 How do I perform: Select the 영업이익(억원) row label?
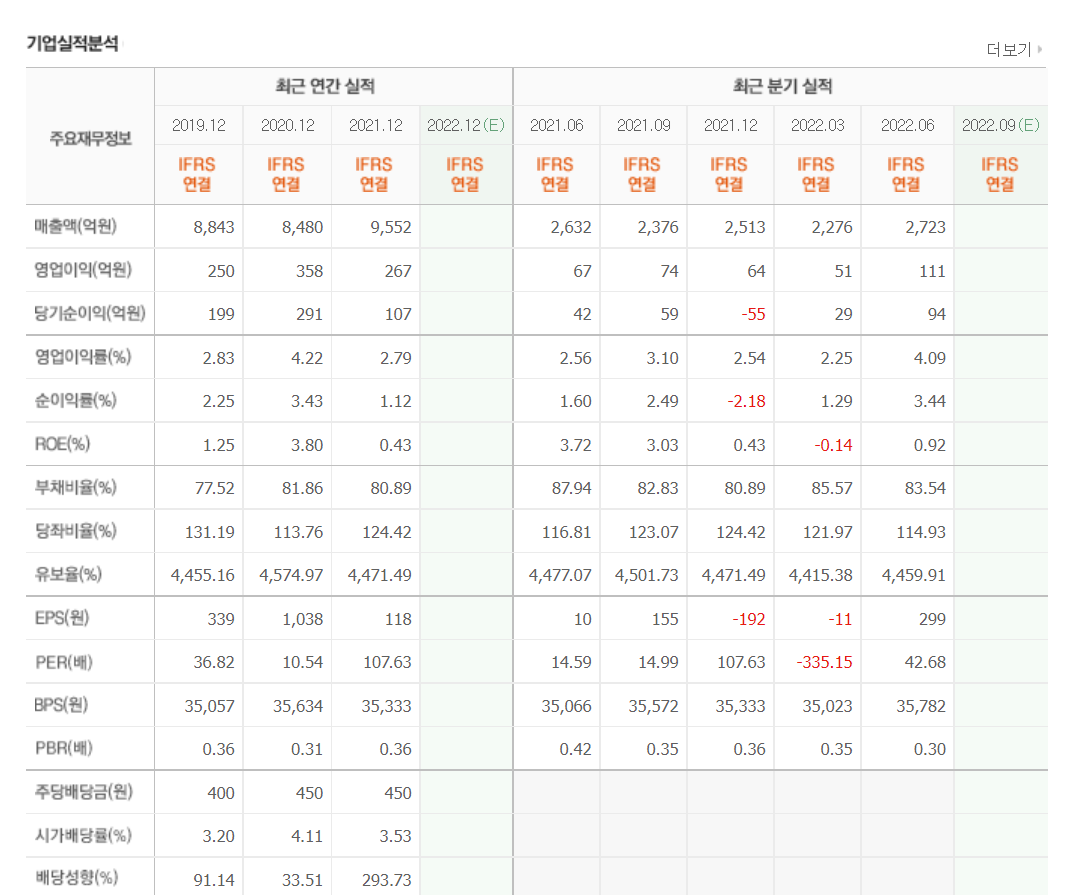(x=83, y=270)
